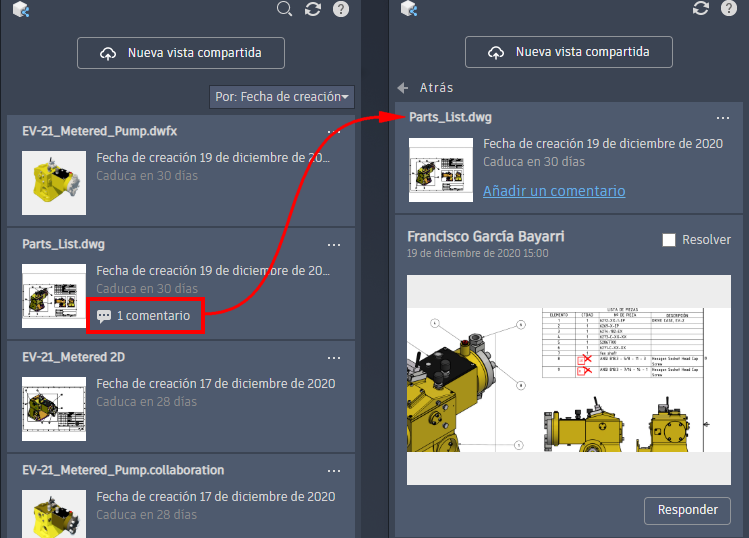Screen dimensions: 749x538
Task: Go back using the Atrás arrow
Action: coord(403,87)
